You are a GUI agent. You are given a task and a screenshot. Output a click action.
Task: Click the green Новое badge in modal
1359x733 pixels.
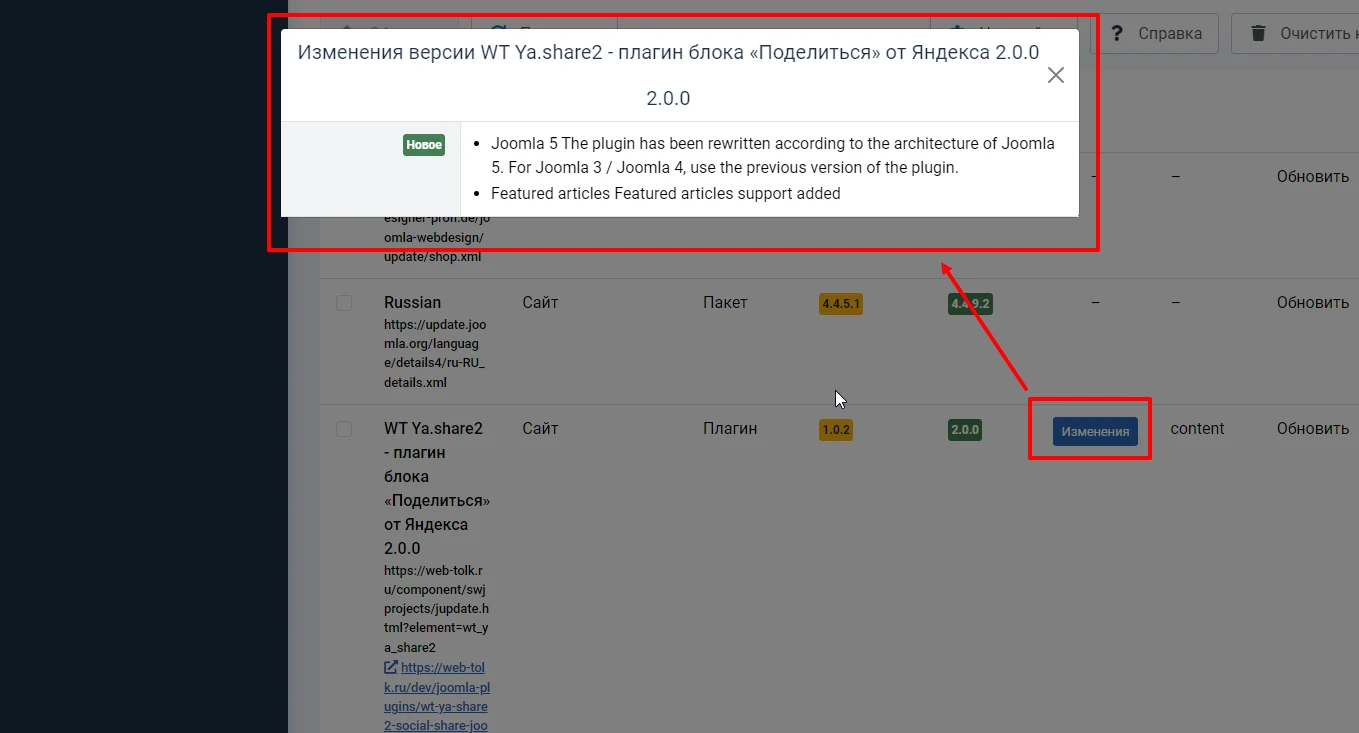point(424,145)
